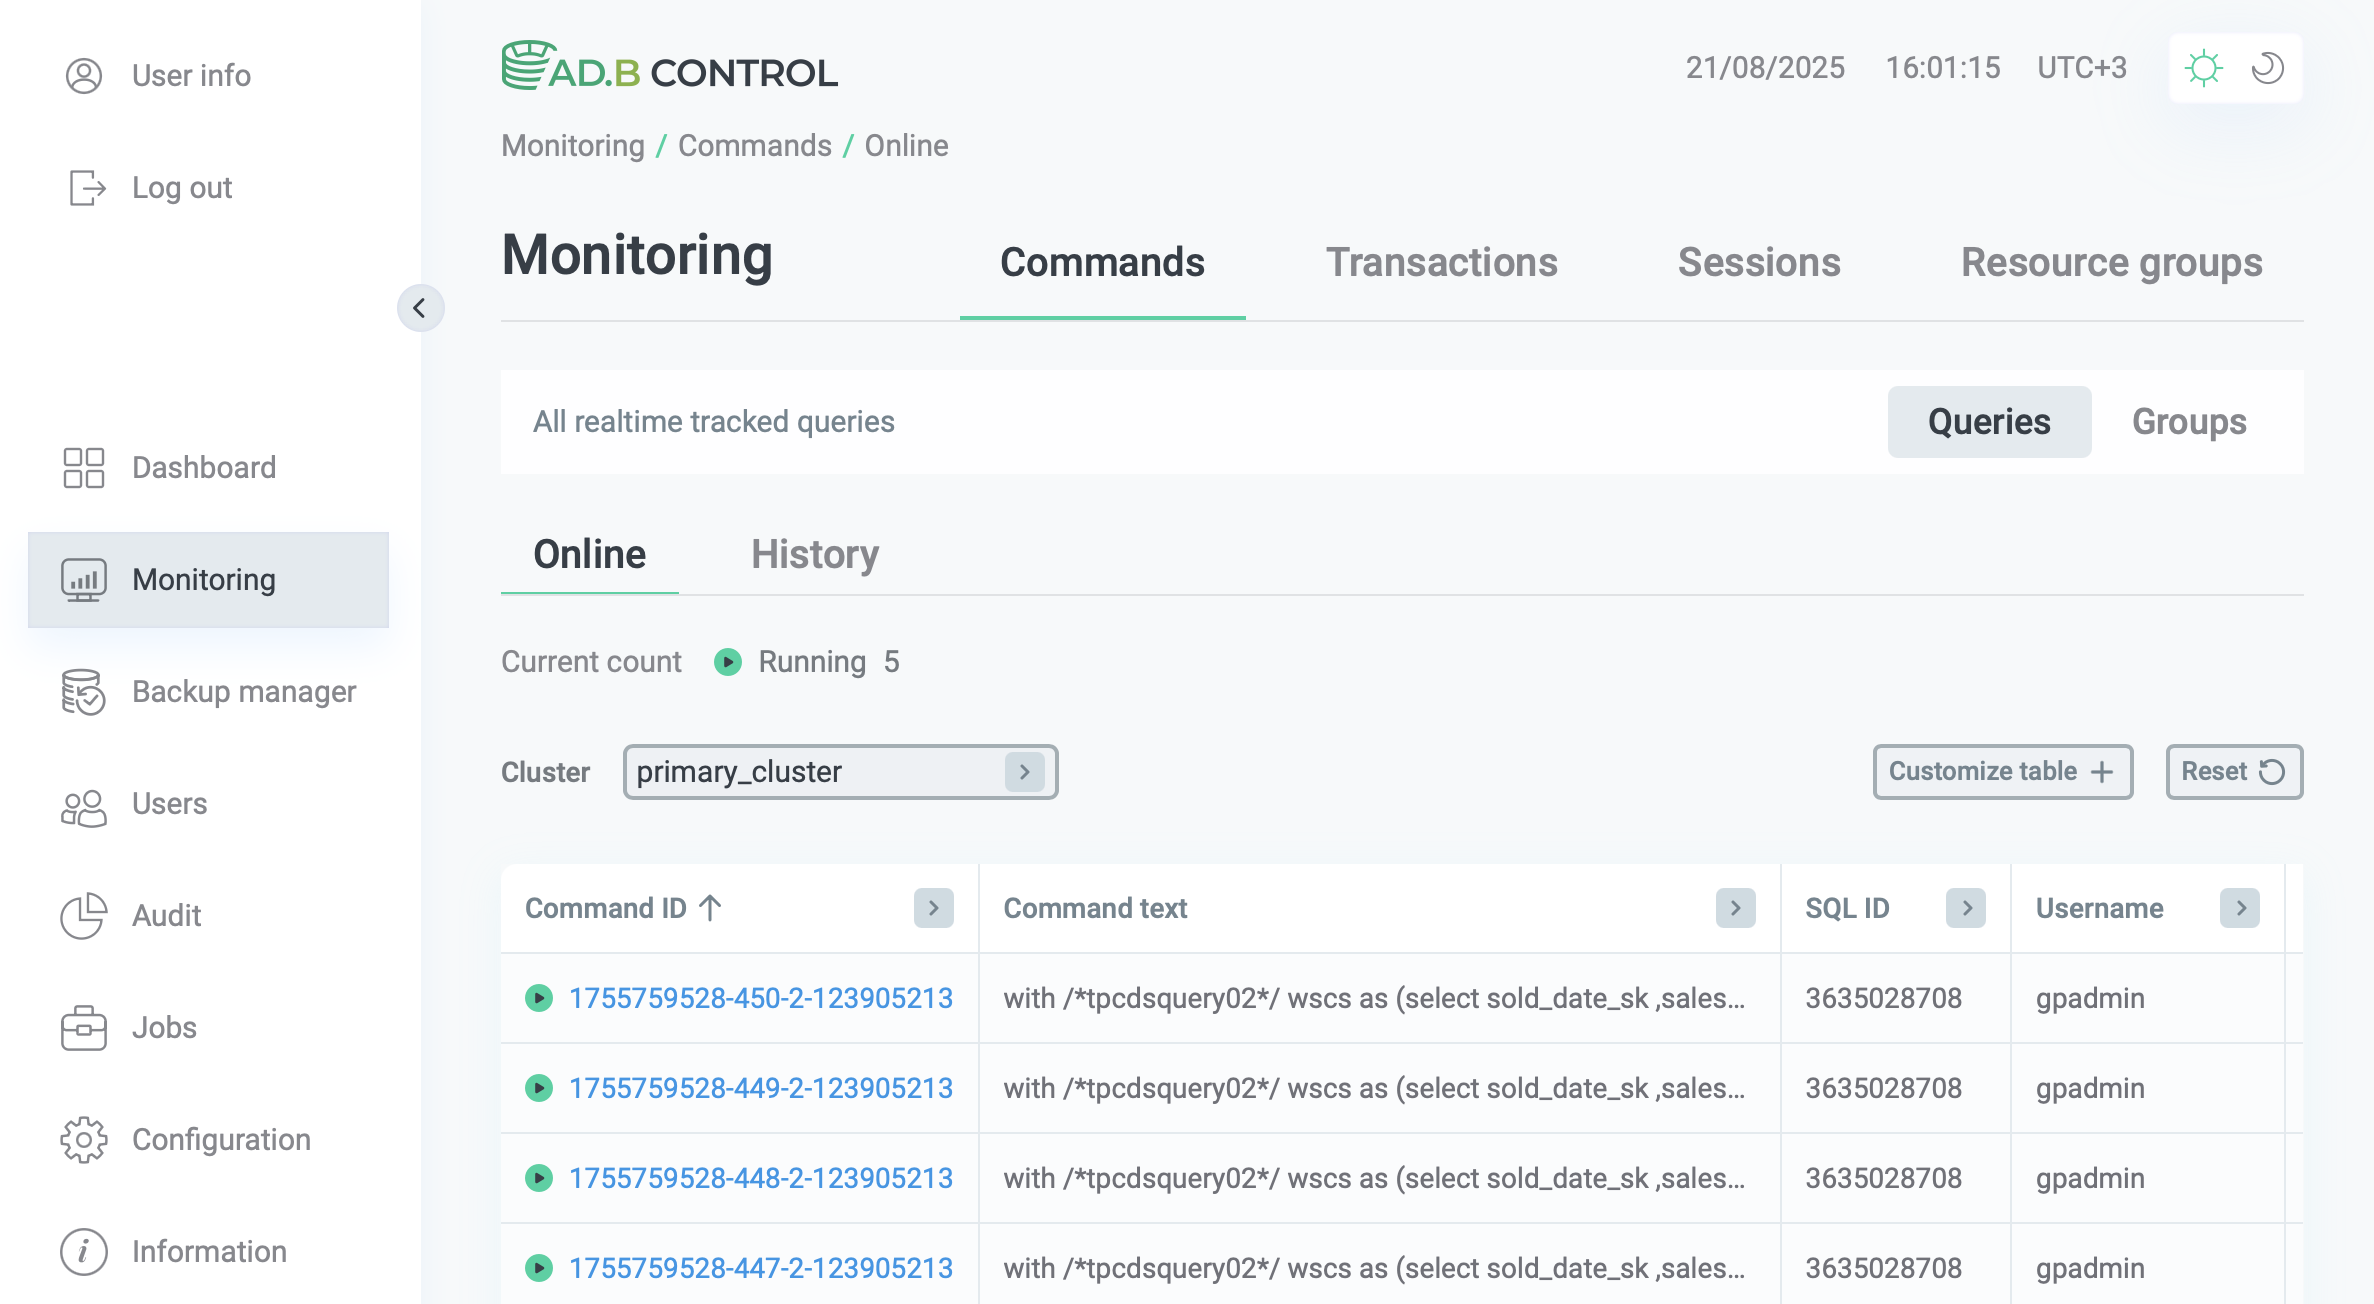
Task: Collapse the sidebar using the chevron
Action: pos(420,308)
